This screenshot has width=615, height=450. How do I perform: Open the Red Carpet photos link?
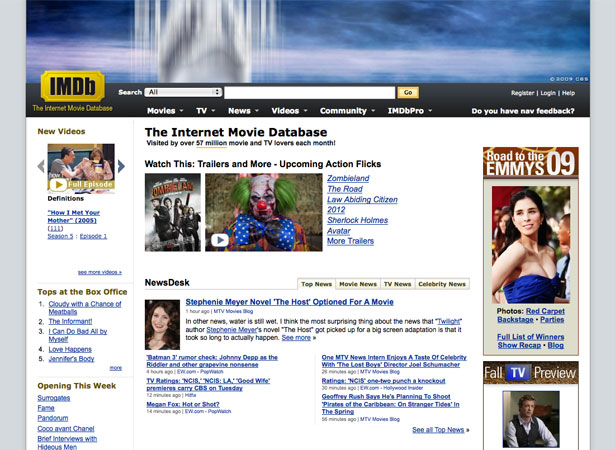pos(545,311)
